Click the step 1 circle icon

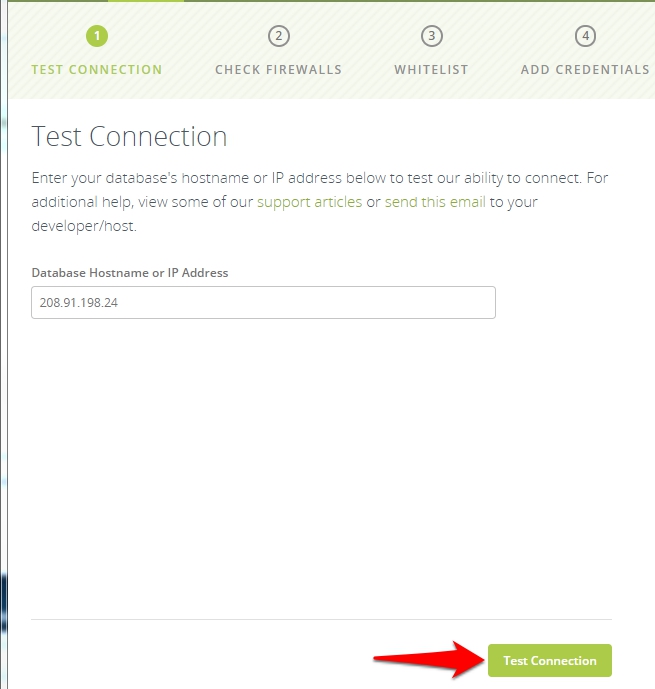pos(97,36)
